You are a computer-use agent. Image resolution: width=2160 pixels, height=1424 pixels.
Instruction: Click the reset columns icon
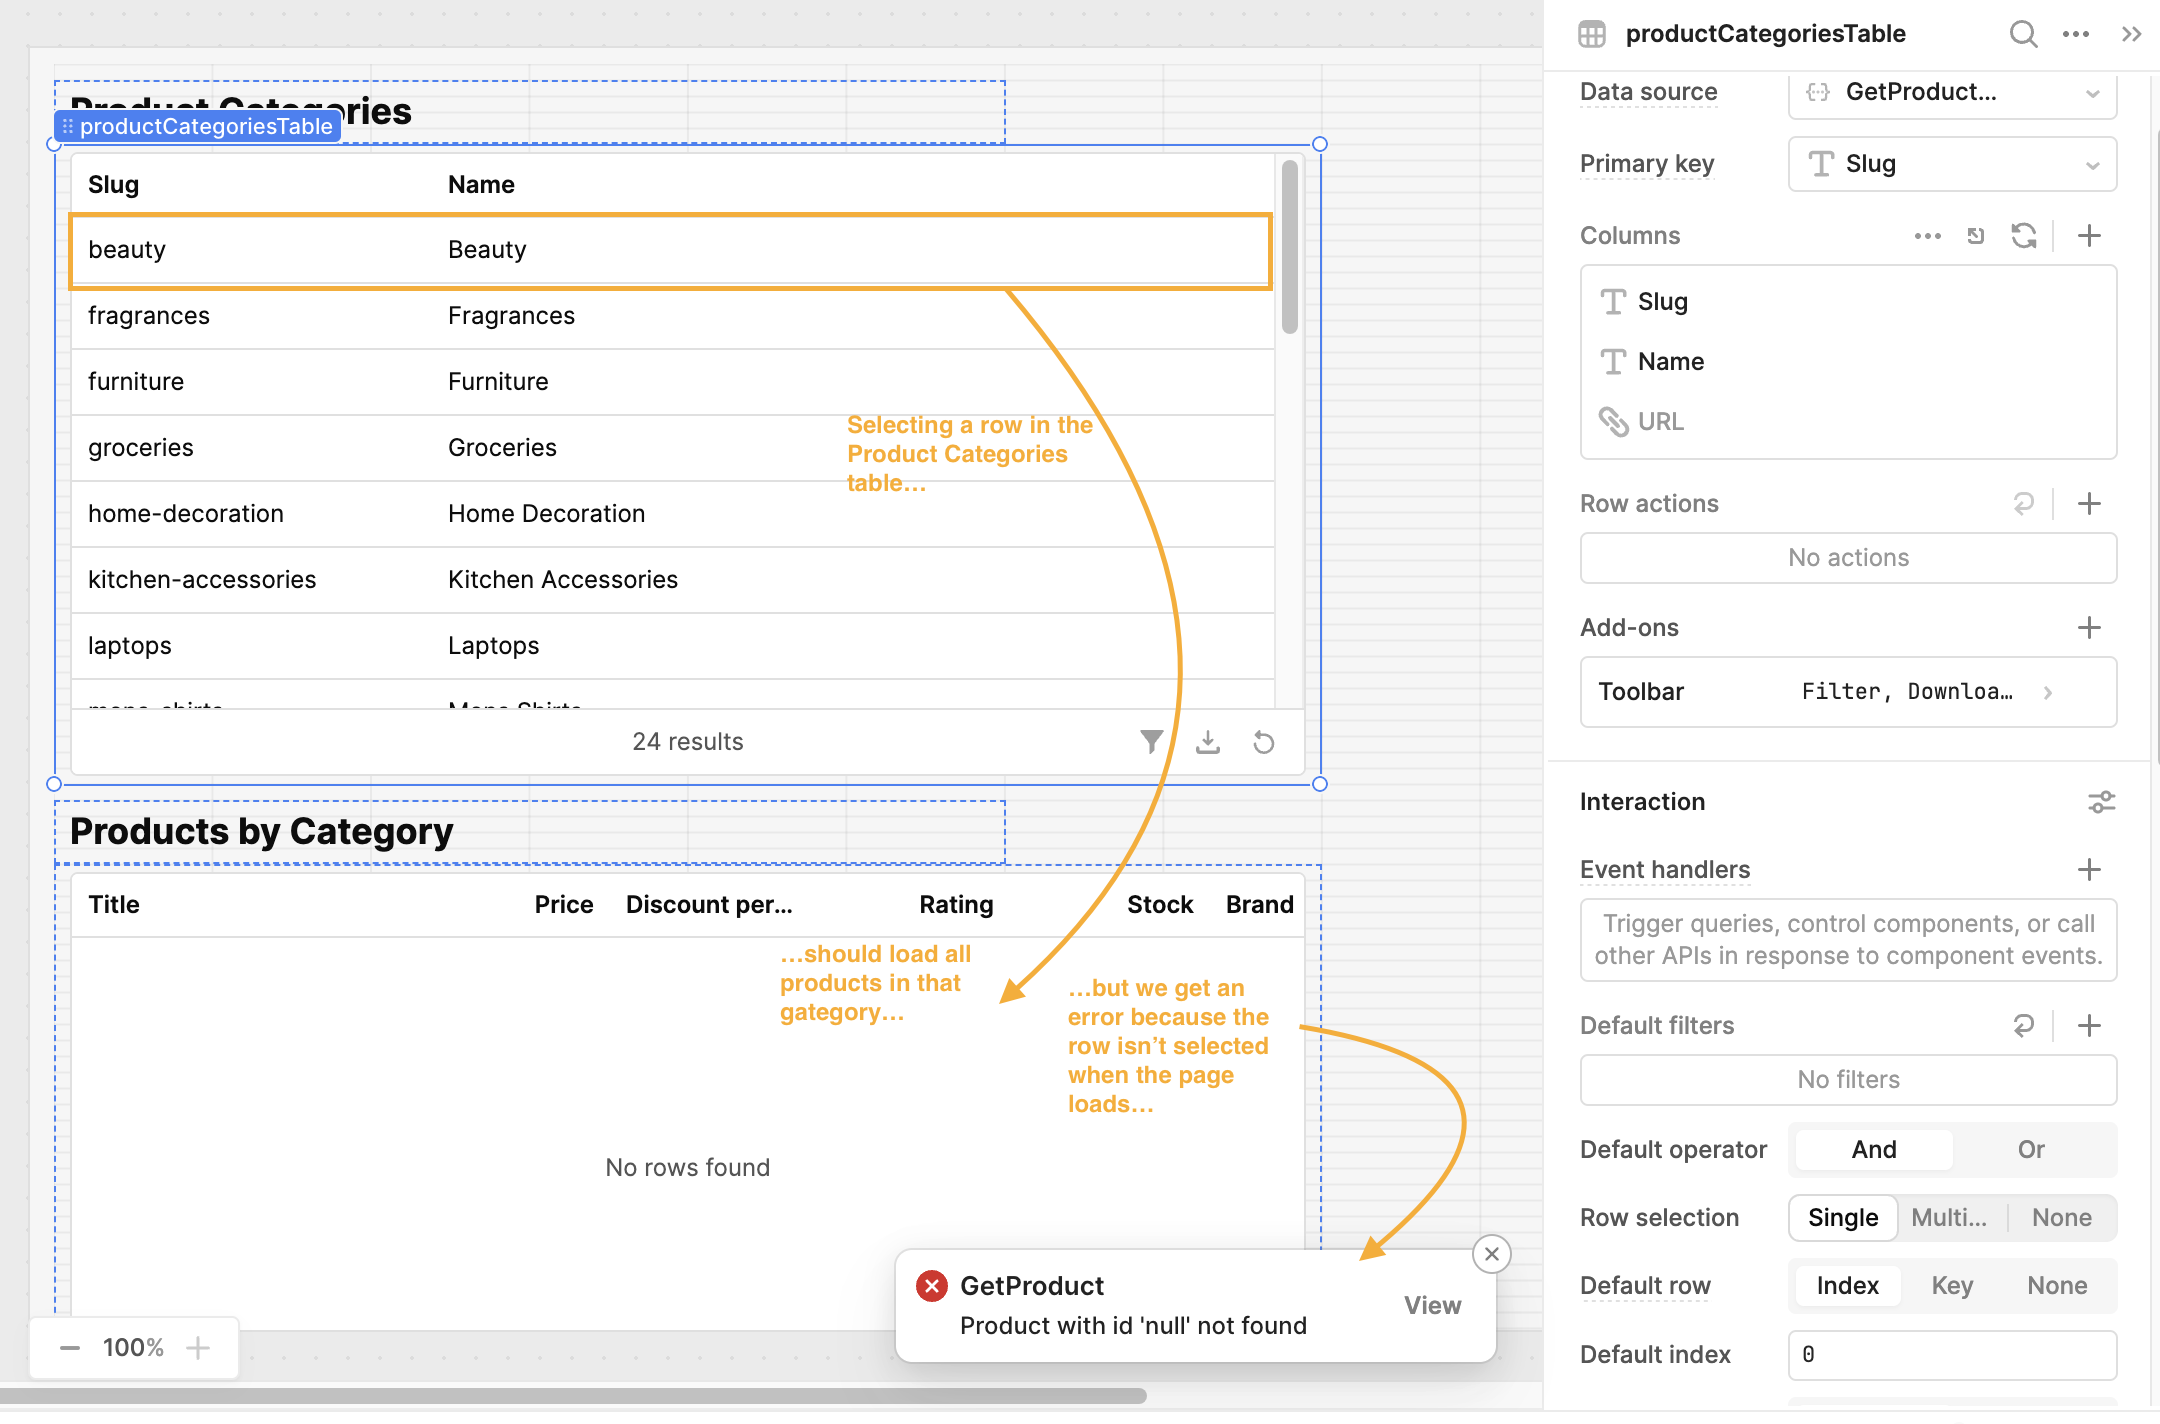pyautogui.click(x=1975, y=236)
